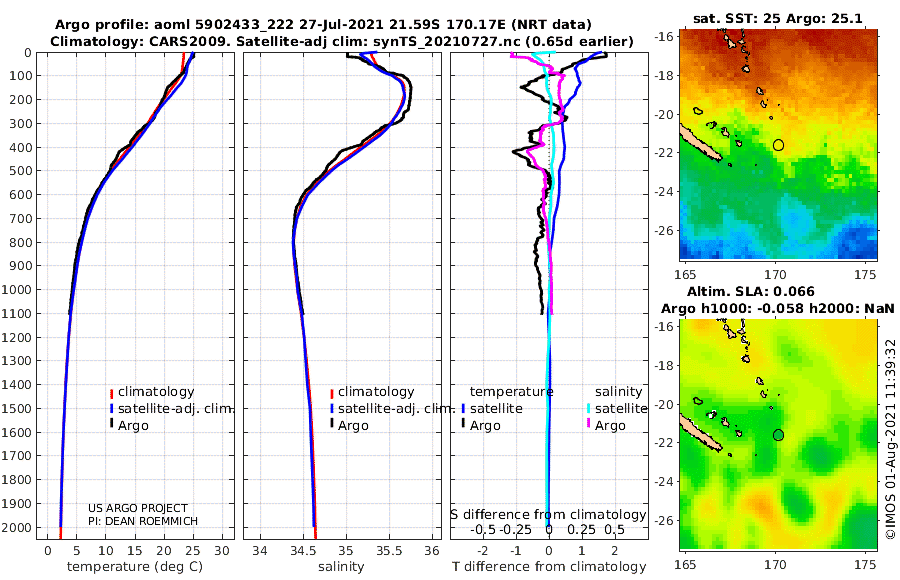The width and height of the screenshot is (900, 580).
Task: Click the 'temperature (deg C)' axis label
Action: point(135,567)
